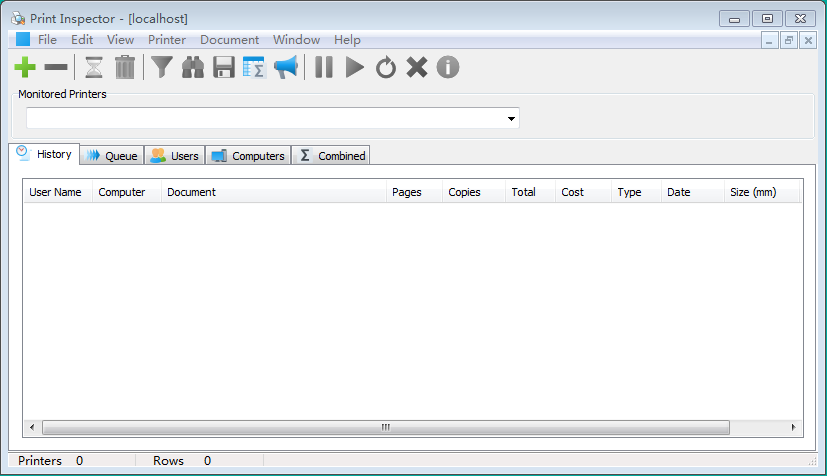Open the Printer menu
The width and height of the screenshot is (827, 476).
[167, 40]
